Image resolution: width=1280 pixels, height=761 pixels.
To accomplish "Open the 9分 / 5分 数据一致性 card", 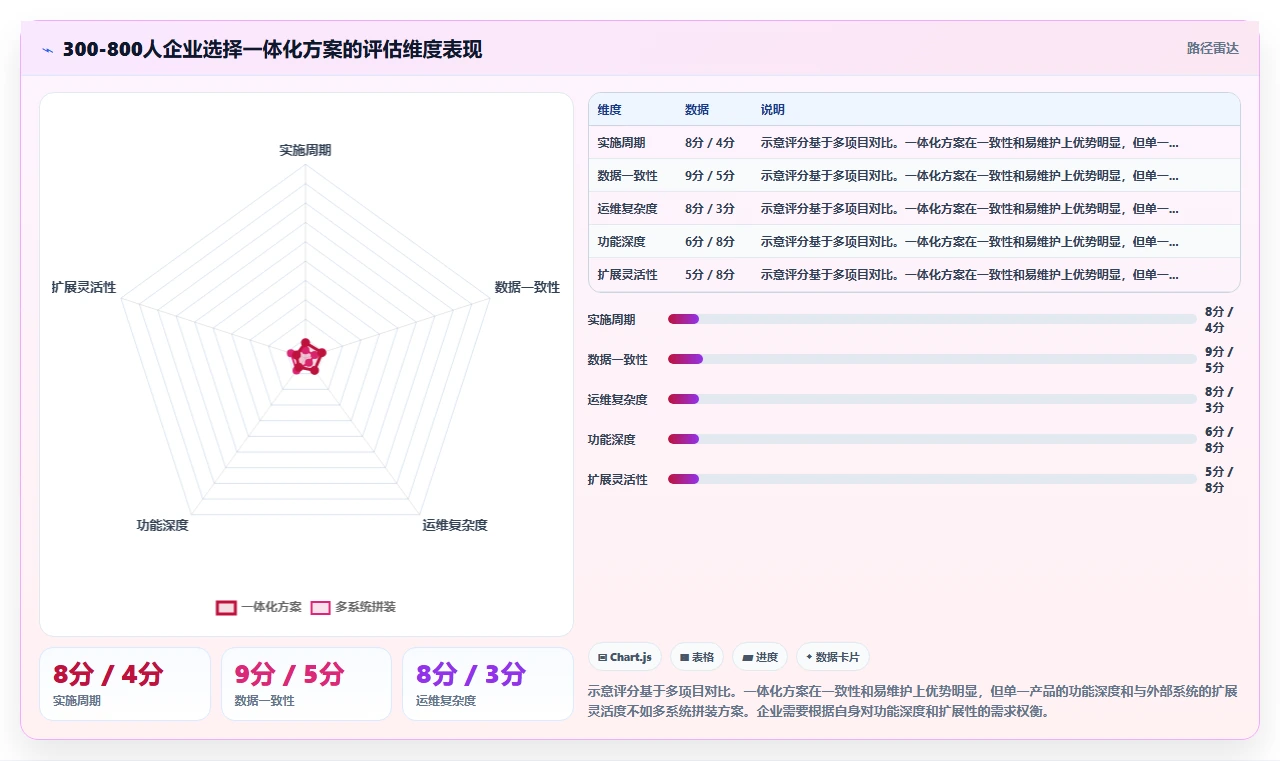I will pyautogui.click(x=306, y=684).
